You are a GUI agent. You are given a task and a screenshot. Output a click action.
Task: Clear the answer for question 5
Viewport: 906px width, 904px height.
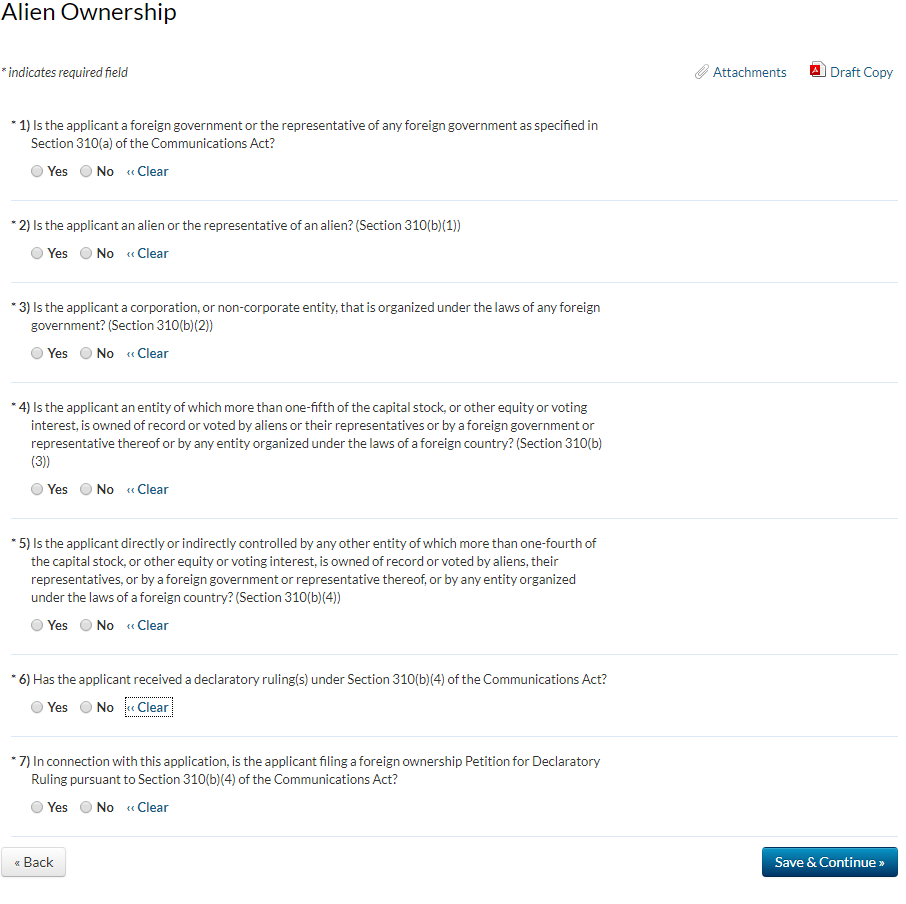point(148,625)
